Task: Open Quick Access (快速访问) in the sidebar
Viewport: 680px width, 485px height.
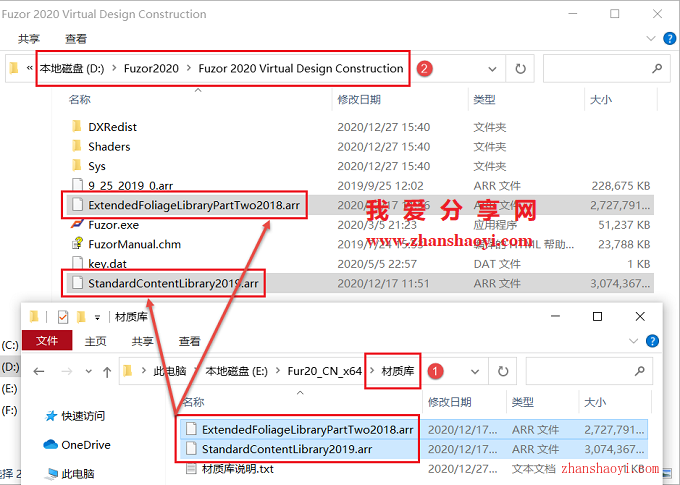Action: click(75, 416)
